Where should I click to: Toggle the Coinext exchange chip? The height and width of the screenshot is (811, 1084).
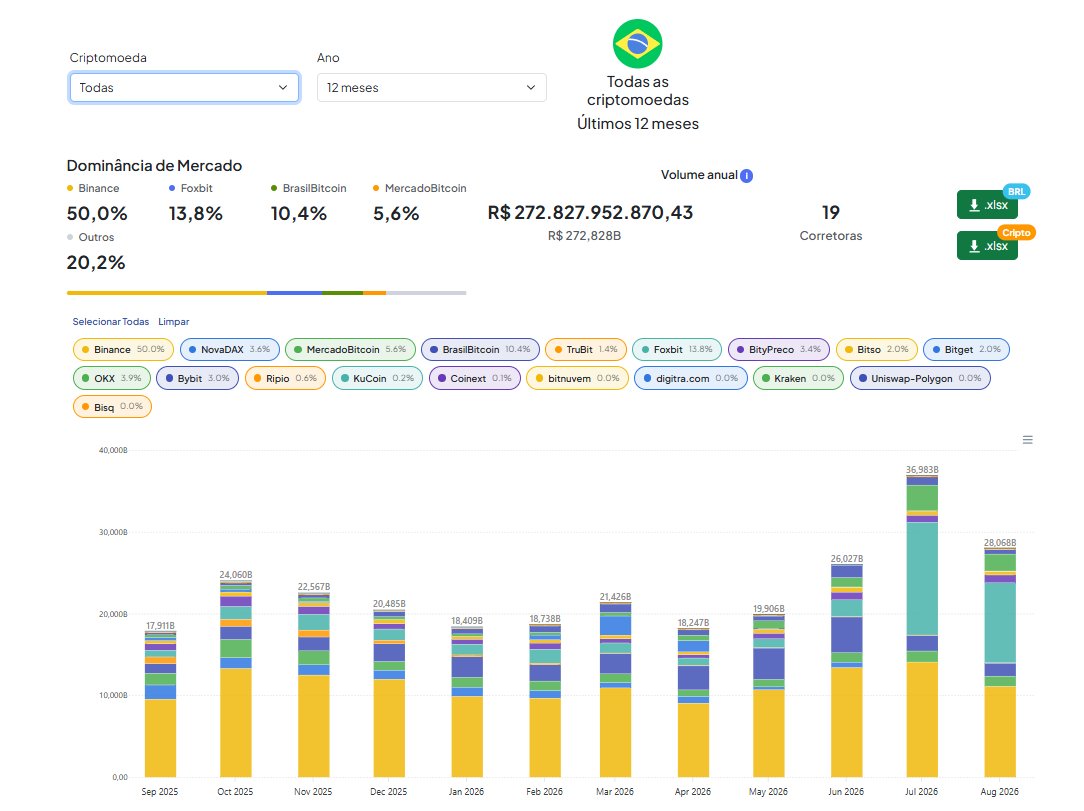(x=474, y=378)
